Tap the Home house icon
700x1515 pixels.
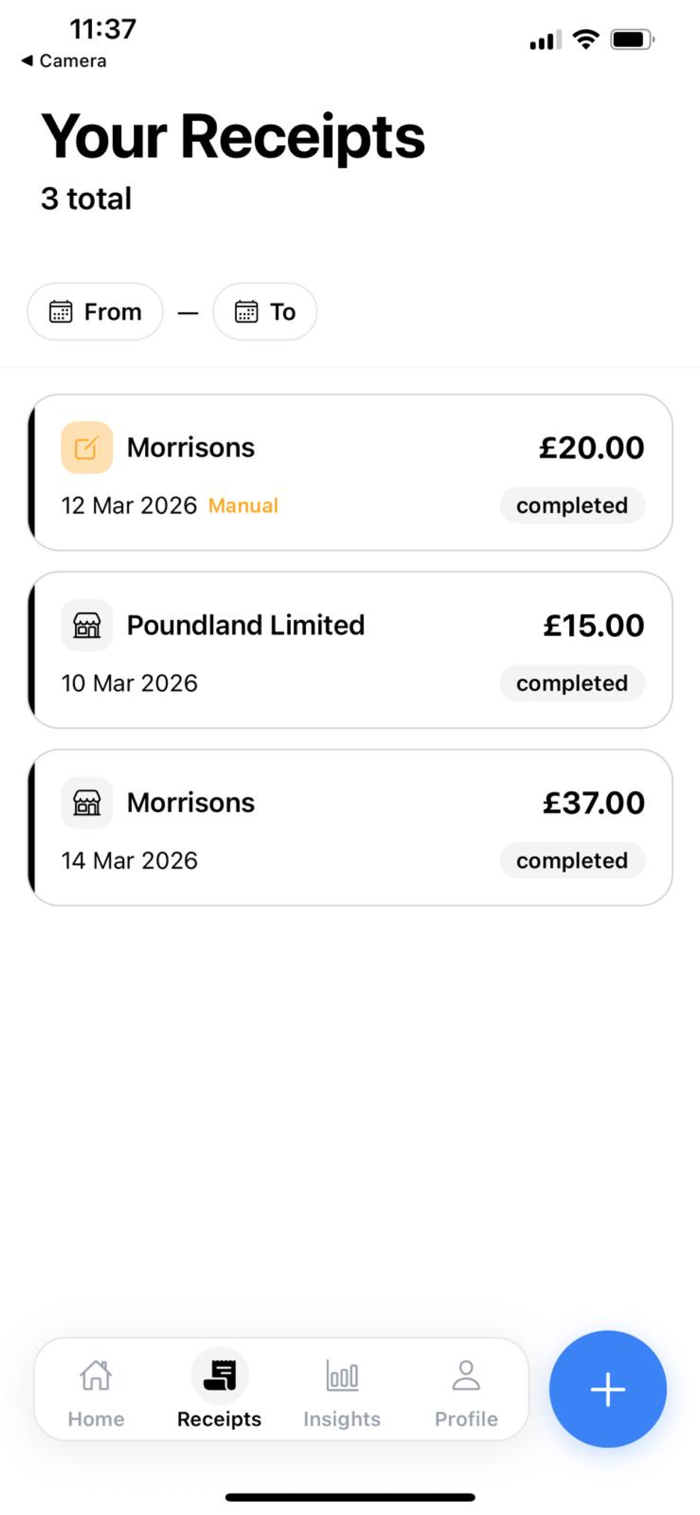click(96, 1376)
